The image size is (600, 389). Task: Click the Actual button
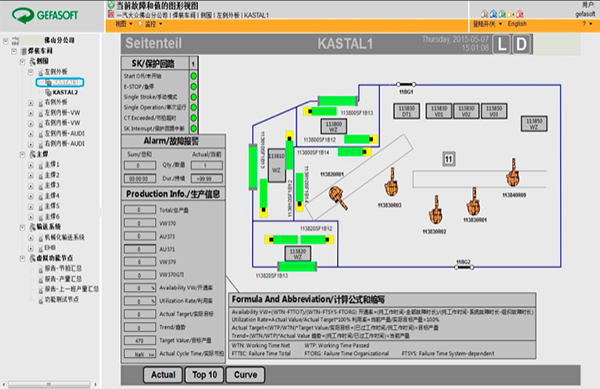[x=163, y=375]
